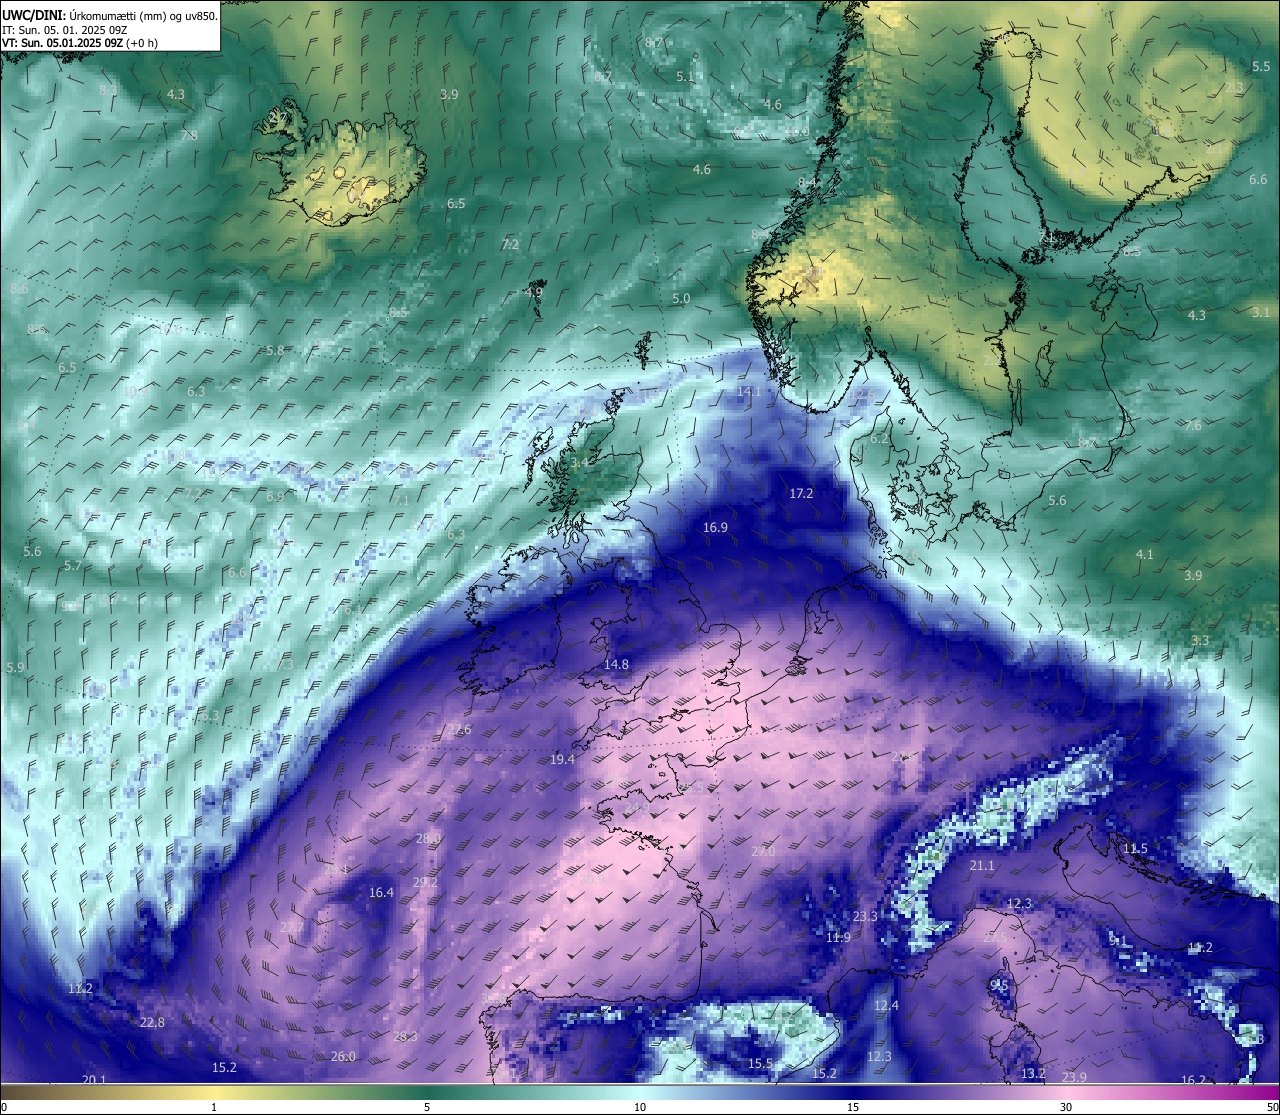Click the 21.1 value south of the Alps
This screenshot has height=1115, width=1280.
pos(982,865)
